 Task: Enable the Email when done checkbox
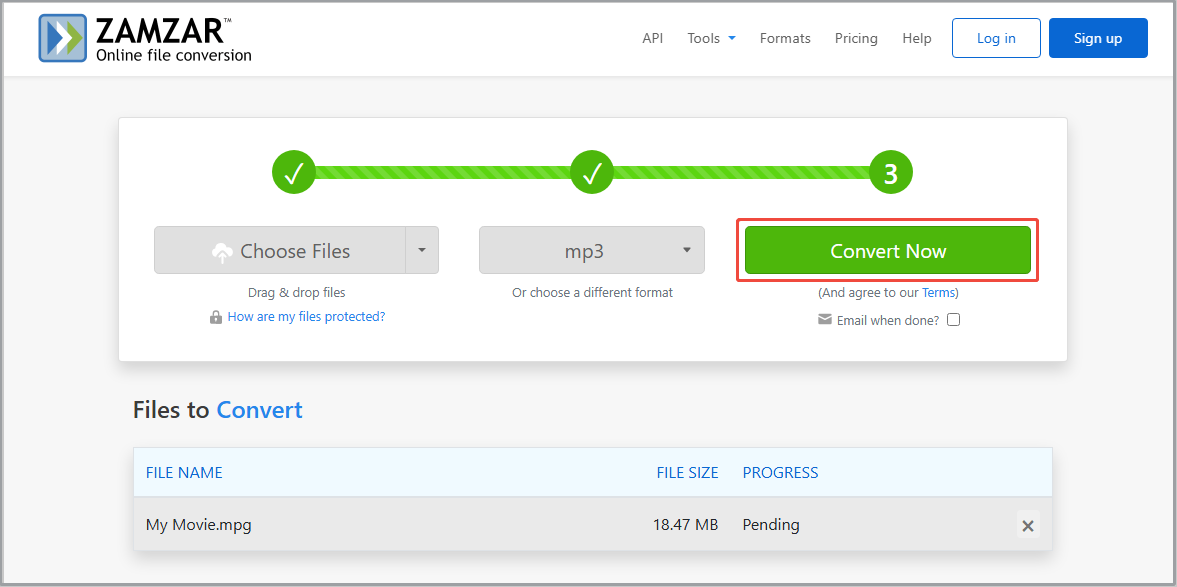tap(953, 320)
